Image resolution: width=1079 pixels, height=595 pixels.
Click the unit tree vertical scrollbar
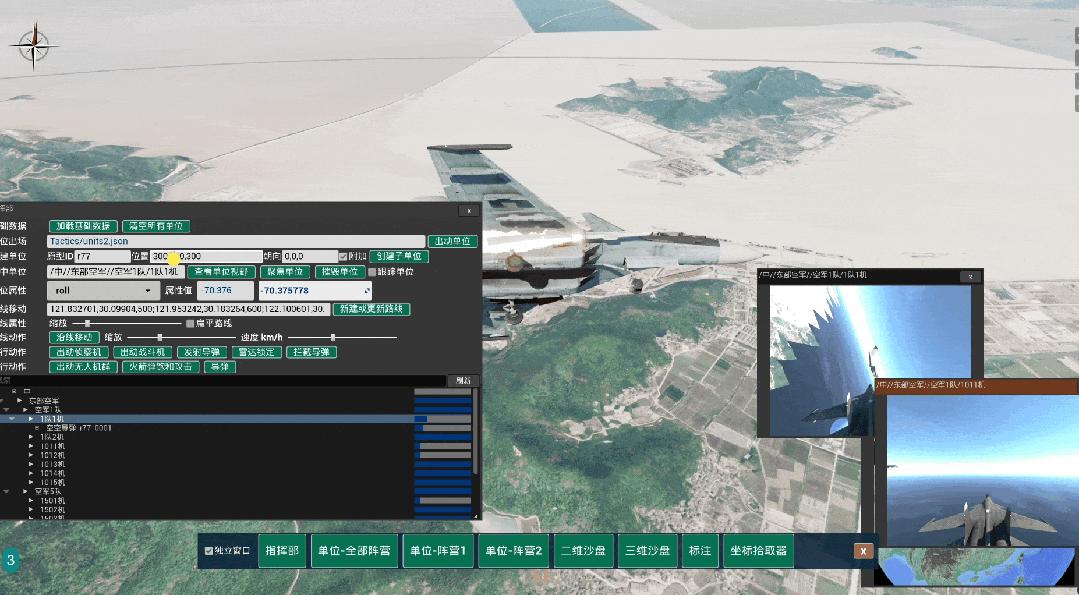476,431
